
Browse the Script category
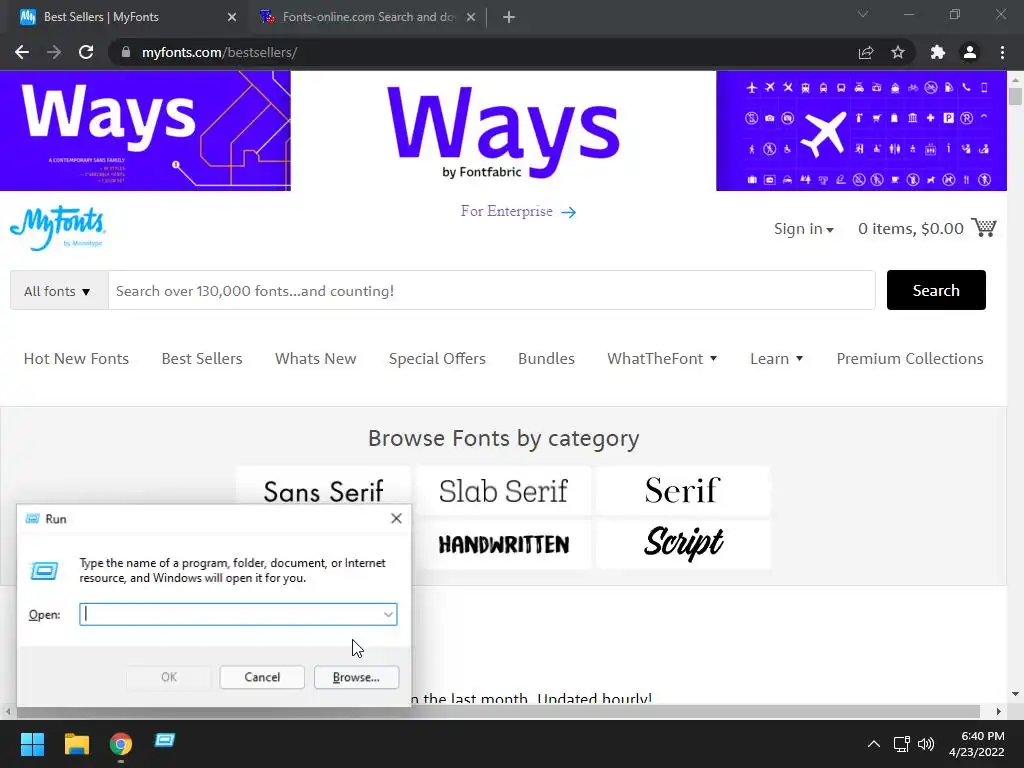683,544
